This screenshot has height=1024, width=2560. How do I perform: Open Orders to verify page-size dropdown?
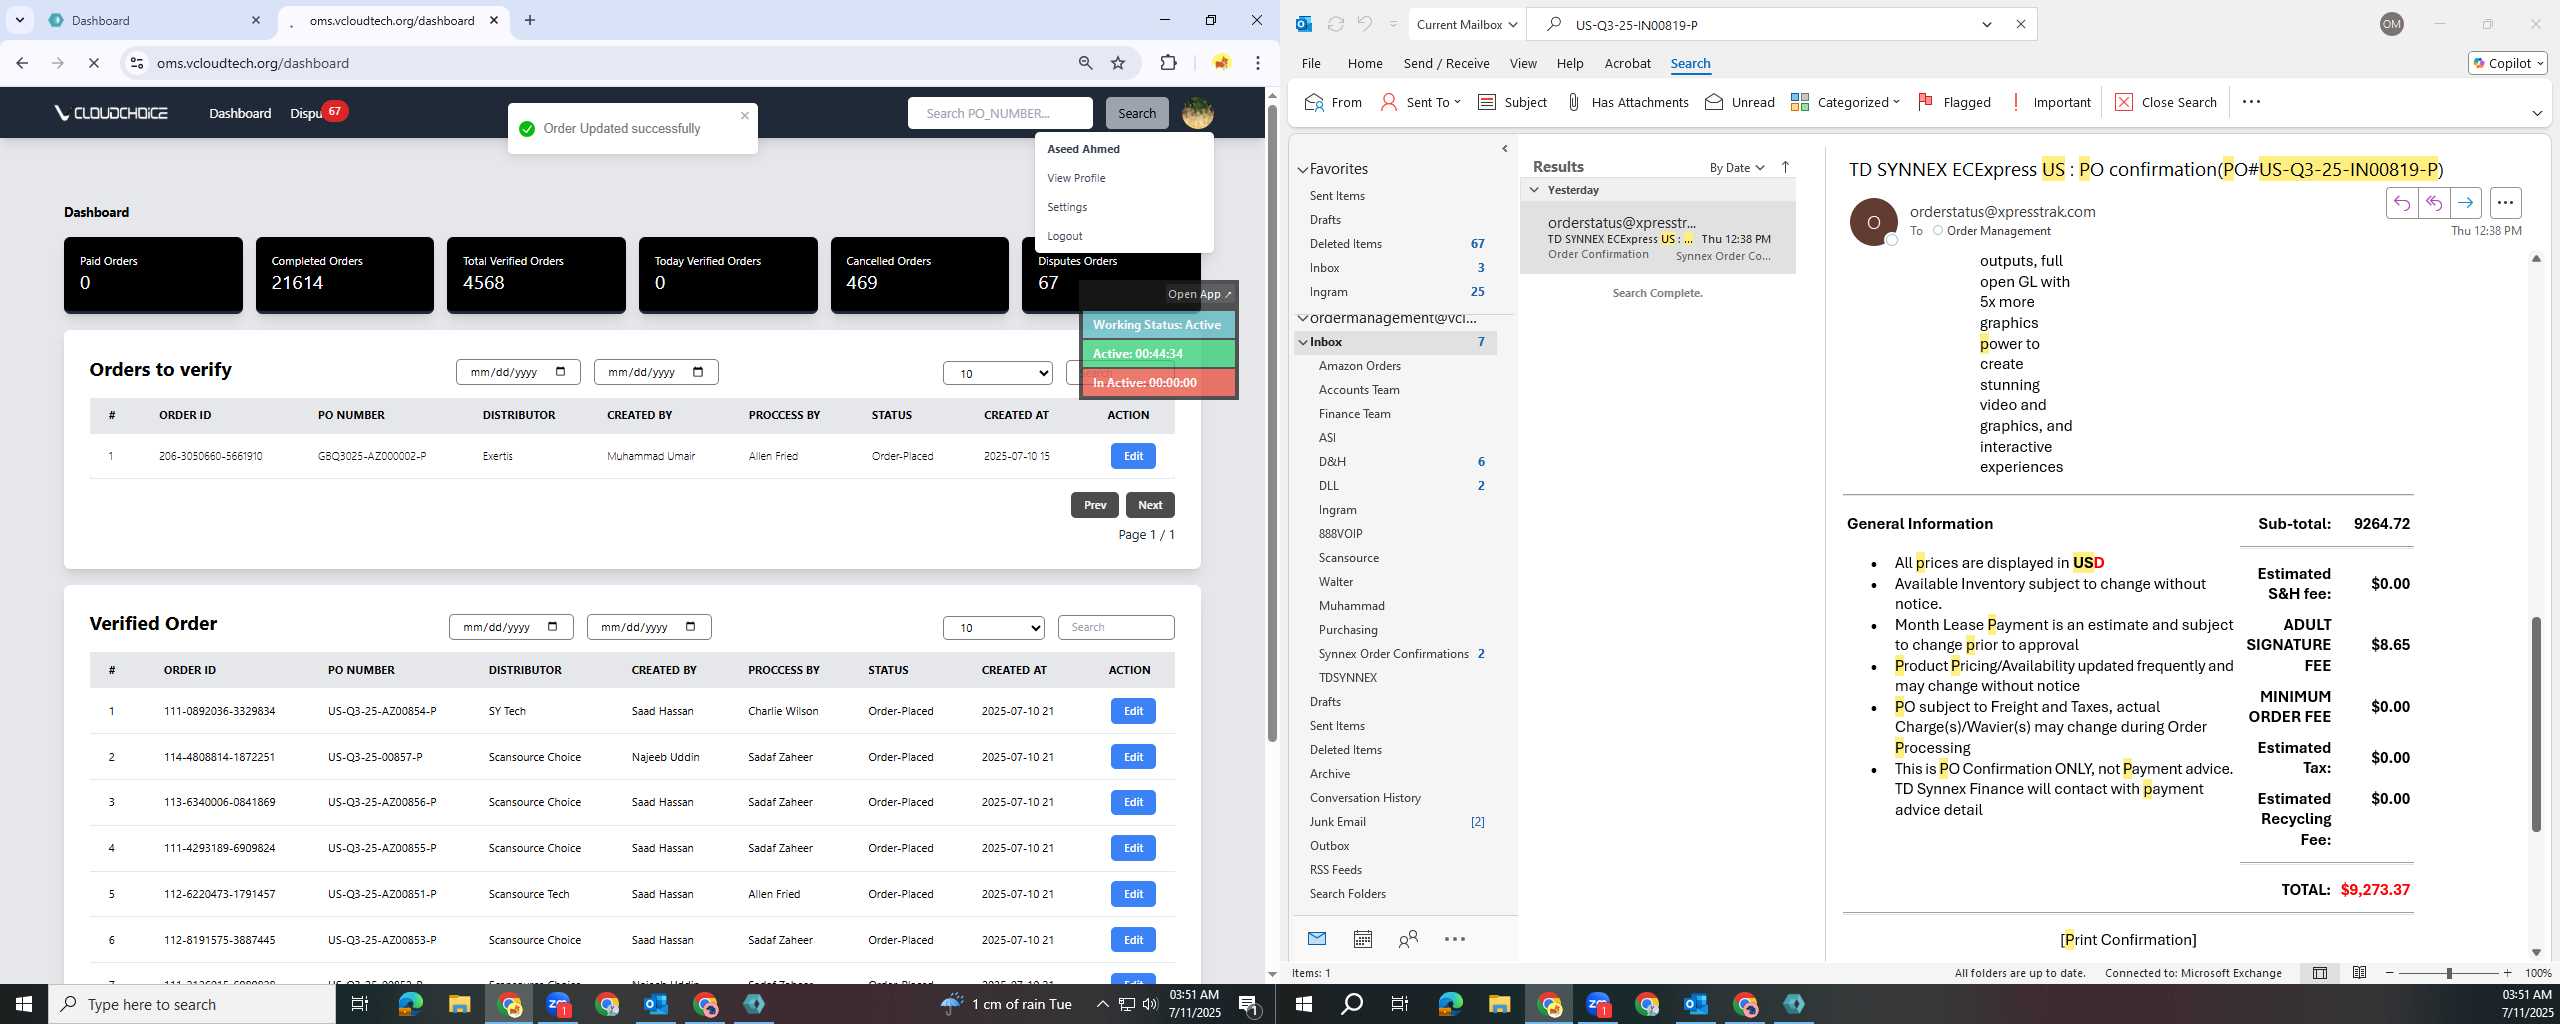[997, 373]
